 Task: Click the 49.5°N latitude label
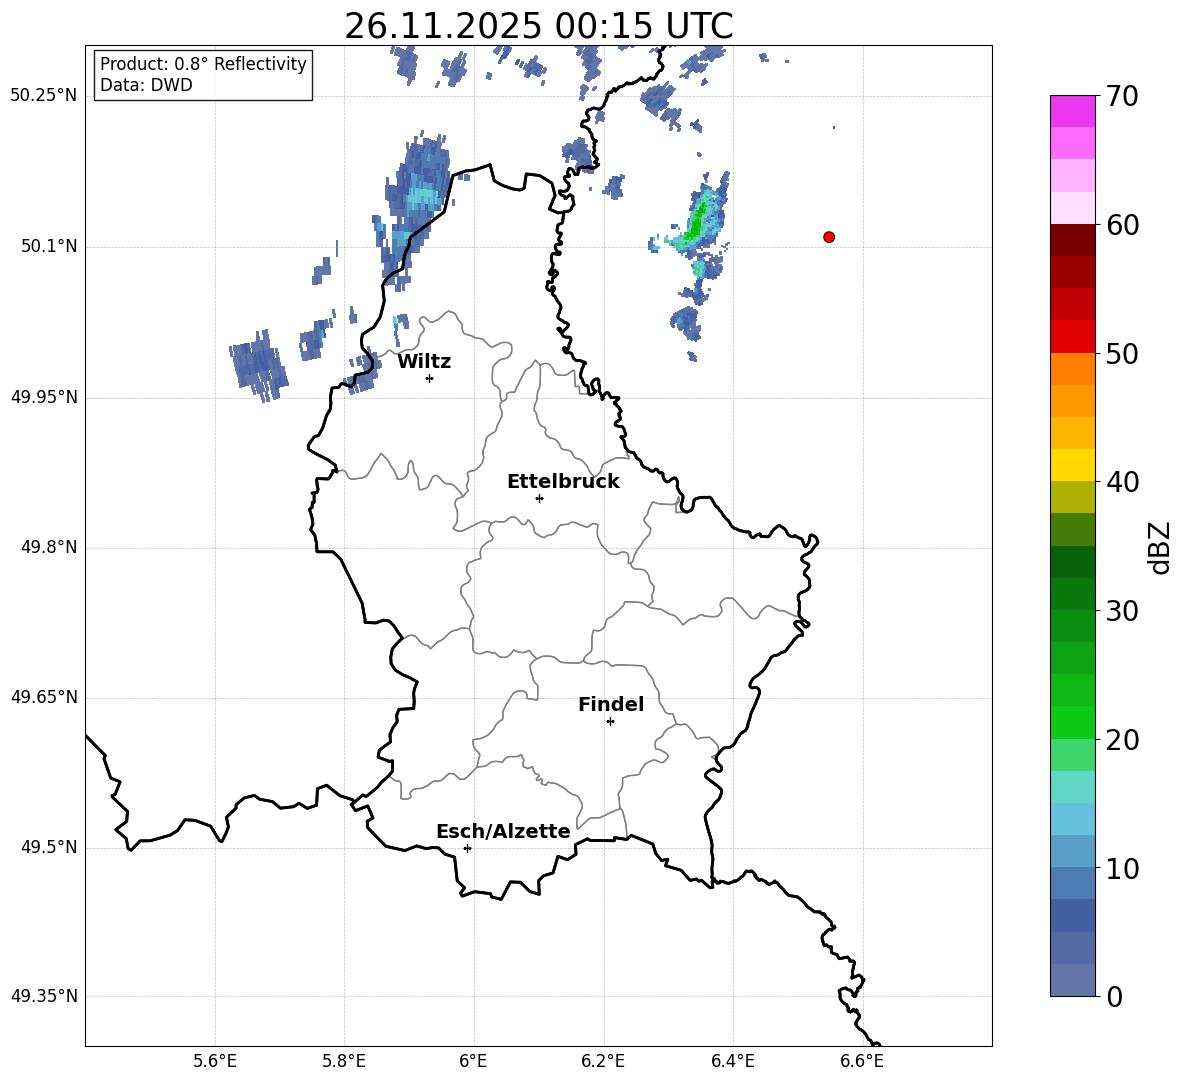point(49,847)
